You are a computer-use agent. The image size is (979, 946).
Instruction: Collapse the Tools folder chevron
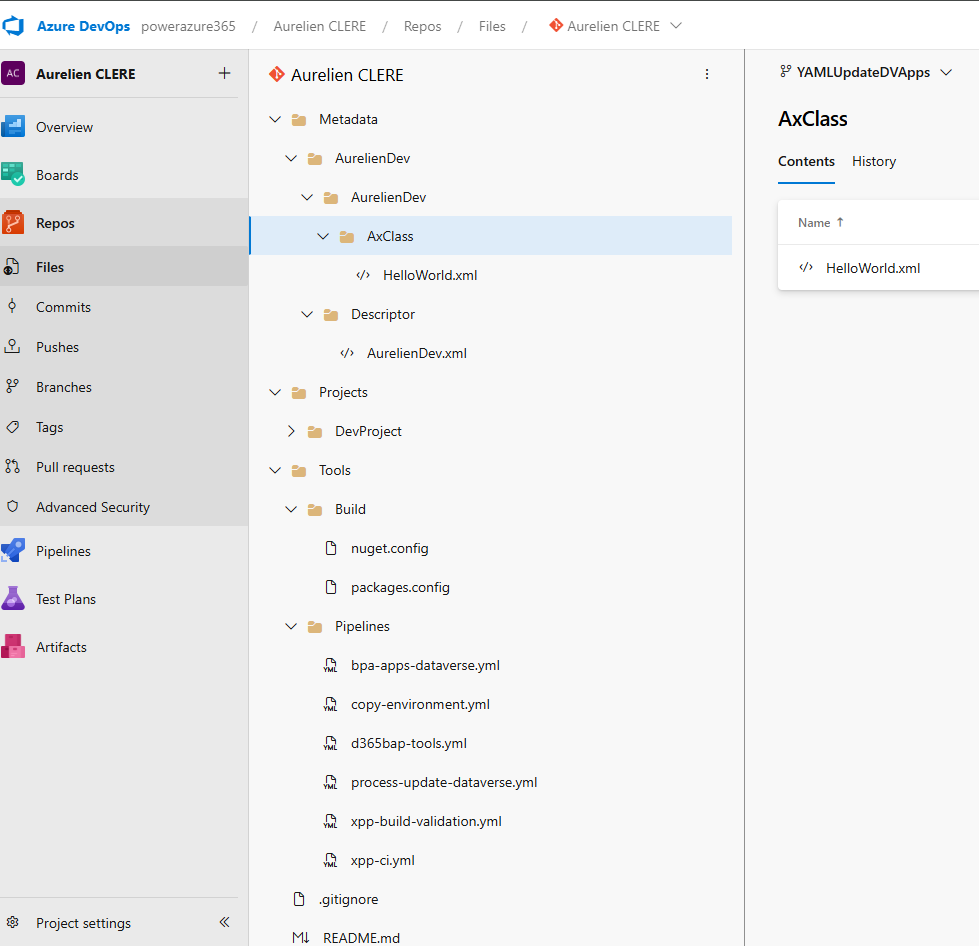275,470
